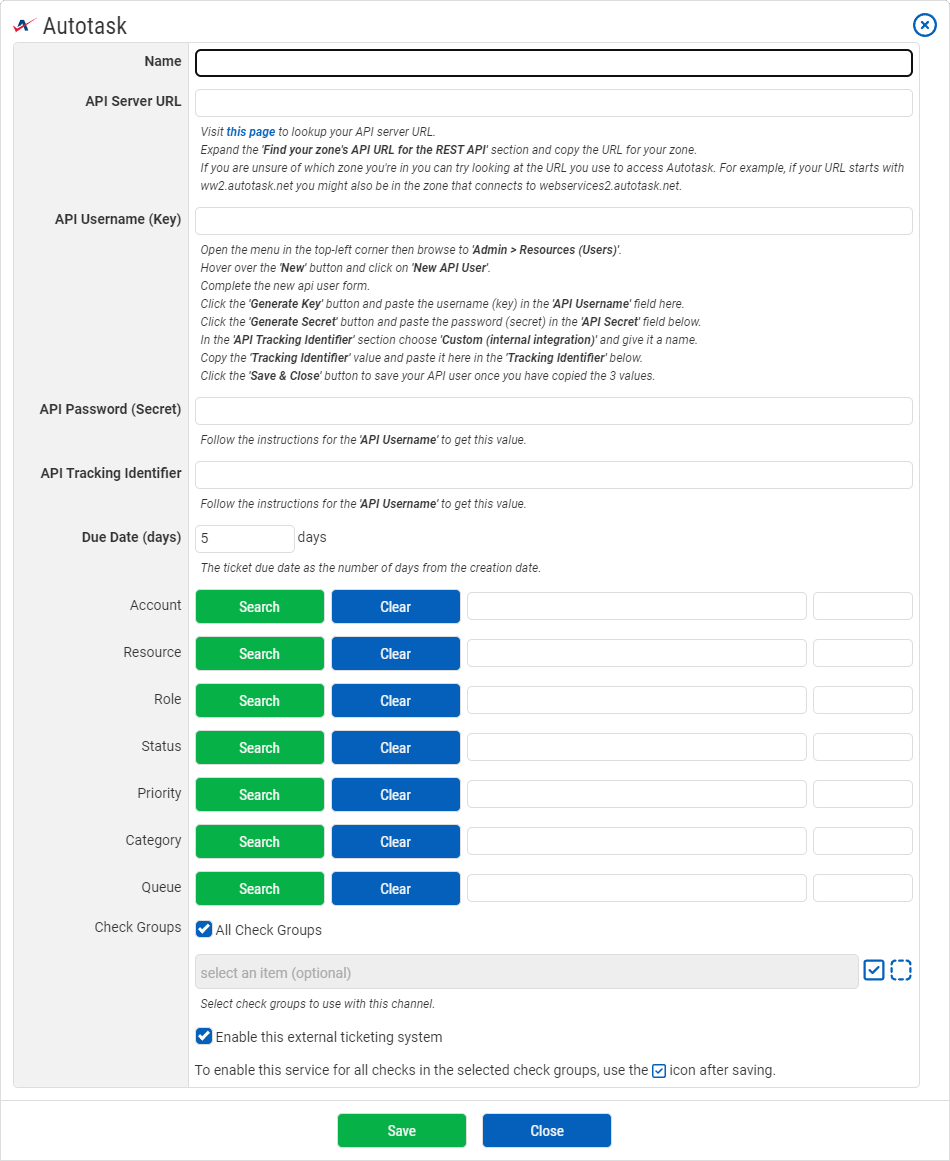
Task: Toggle the All Check Groups checkbox
Action: point(204,929)
